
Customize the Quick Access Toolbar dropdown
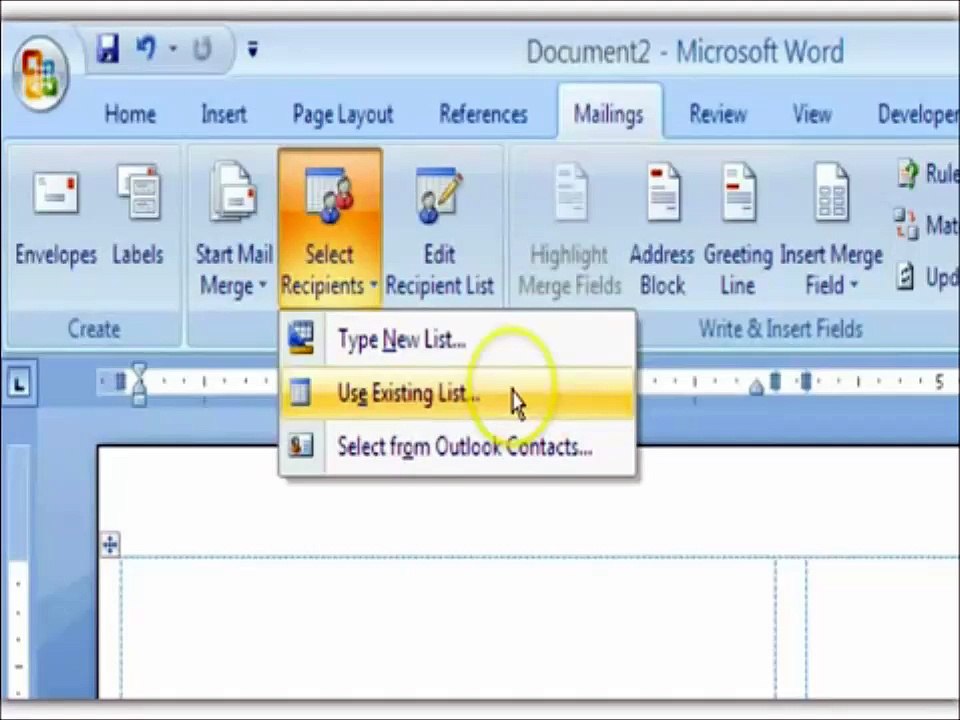pyautogui.click(x=252, y=49)
